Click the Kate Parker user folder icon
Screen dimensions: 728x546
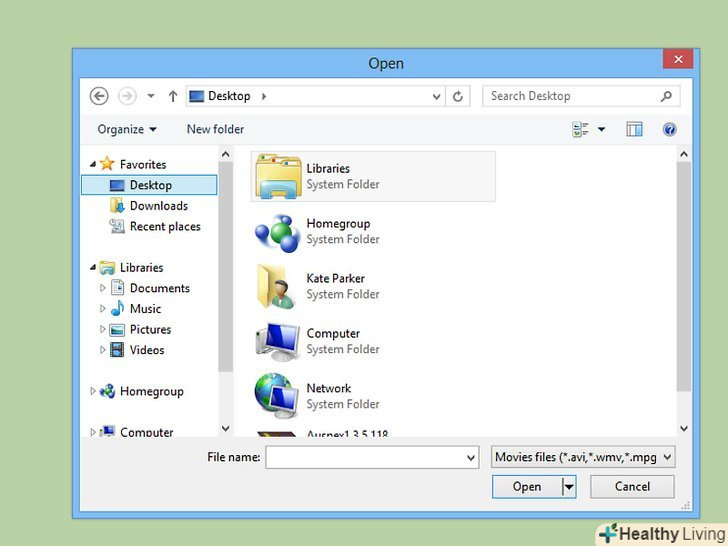[276, 286]
